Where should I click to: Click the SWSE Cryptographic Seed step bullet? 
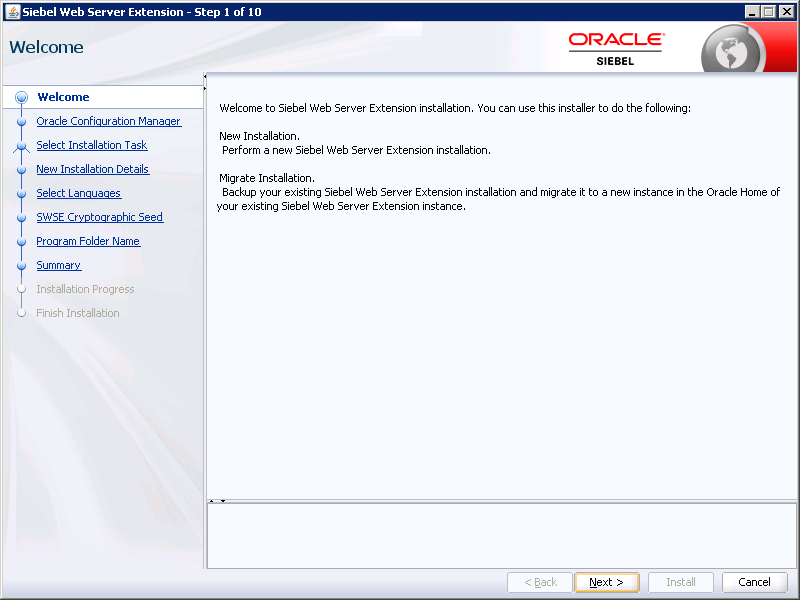click(x=21, y=218)
